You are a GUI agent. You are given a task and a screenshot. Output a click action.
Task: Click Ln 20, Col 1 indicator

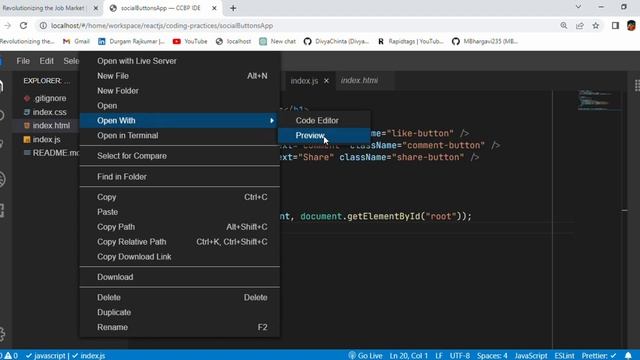point(409,356)
